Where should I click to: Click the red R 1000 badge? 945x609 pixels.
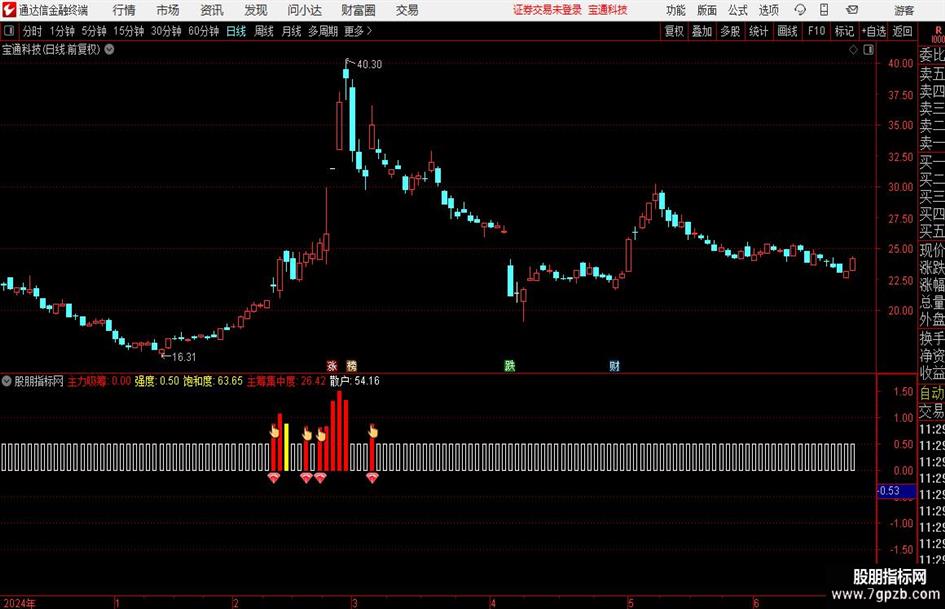coord(938,34)
